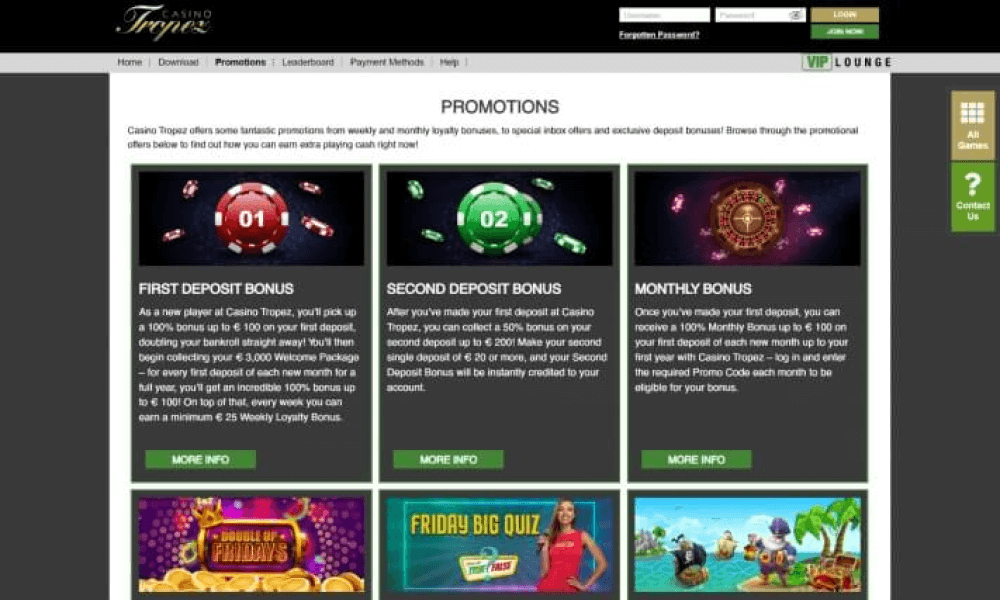
Task: Click the Casino Tropez logo
Action: [164, 22]
